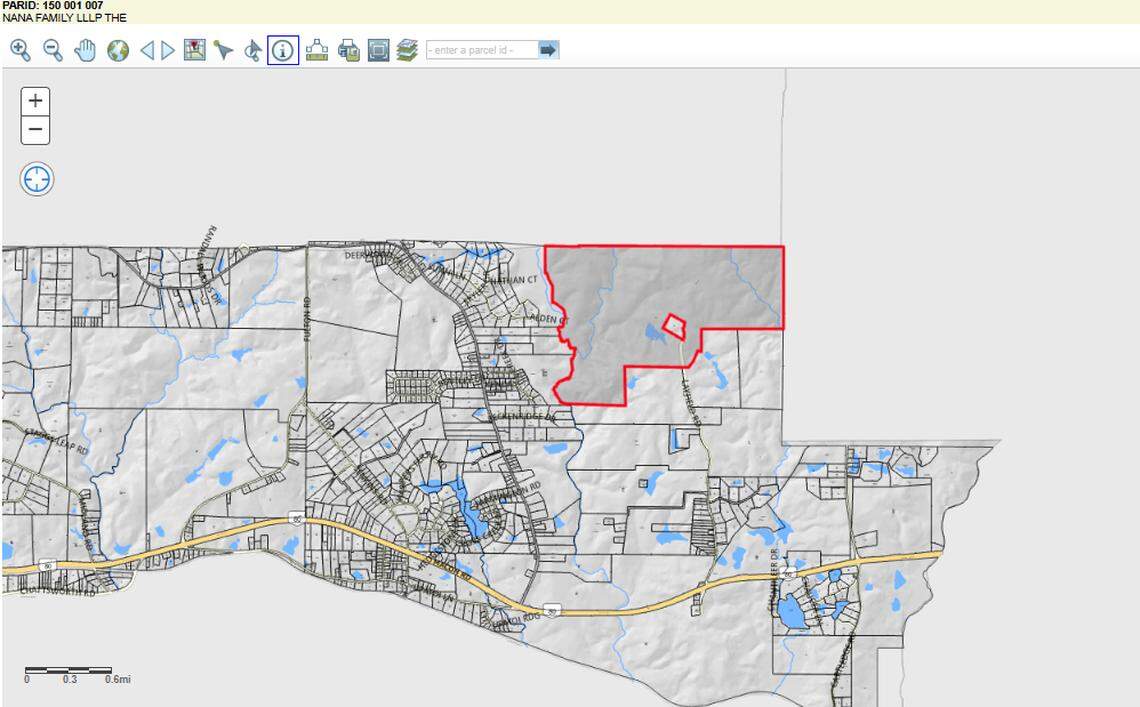Viewport: 1140px width, 707px height.
Task: Zoom out using the minus button
Action: click(x=36, y=130)
